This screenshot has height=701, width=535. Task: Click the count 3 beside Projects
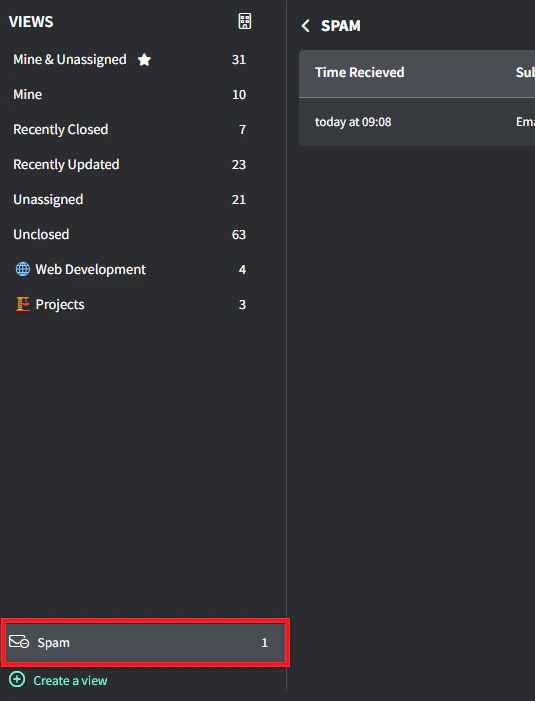[x=242, y=304]
